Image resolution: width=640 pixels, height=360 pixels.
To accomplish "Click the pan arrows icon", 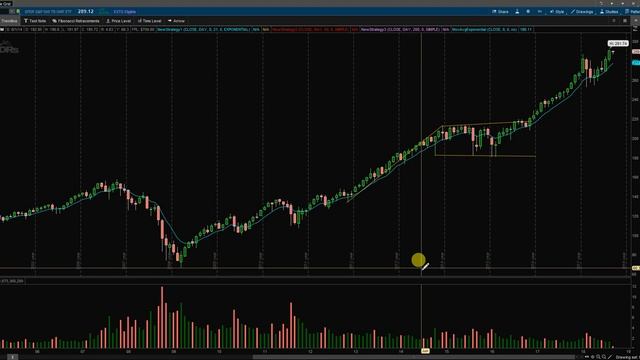I will pyautogui.click(x=587, y=357).
